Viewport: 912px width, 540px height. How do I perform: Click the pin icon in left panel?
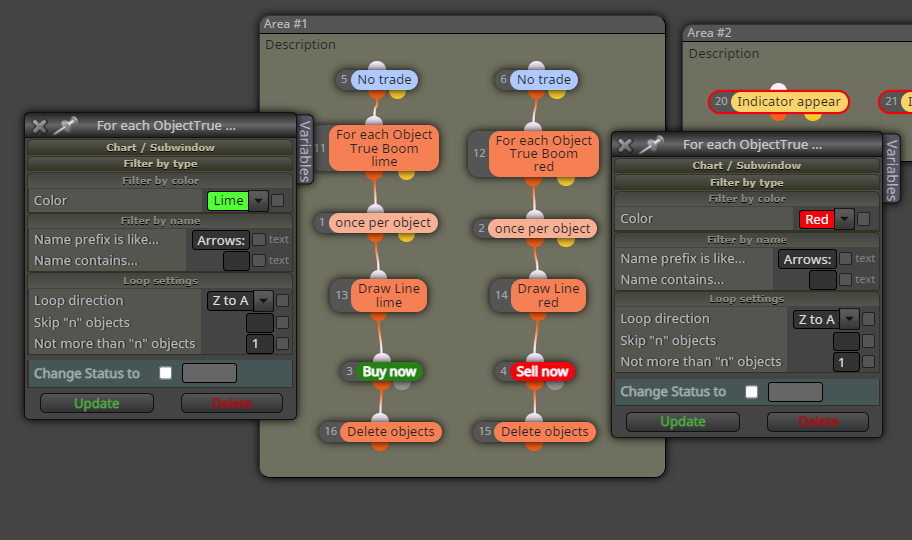coord(65,125)
